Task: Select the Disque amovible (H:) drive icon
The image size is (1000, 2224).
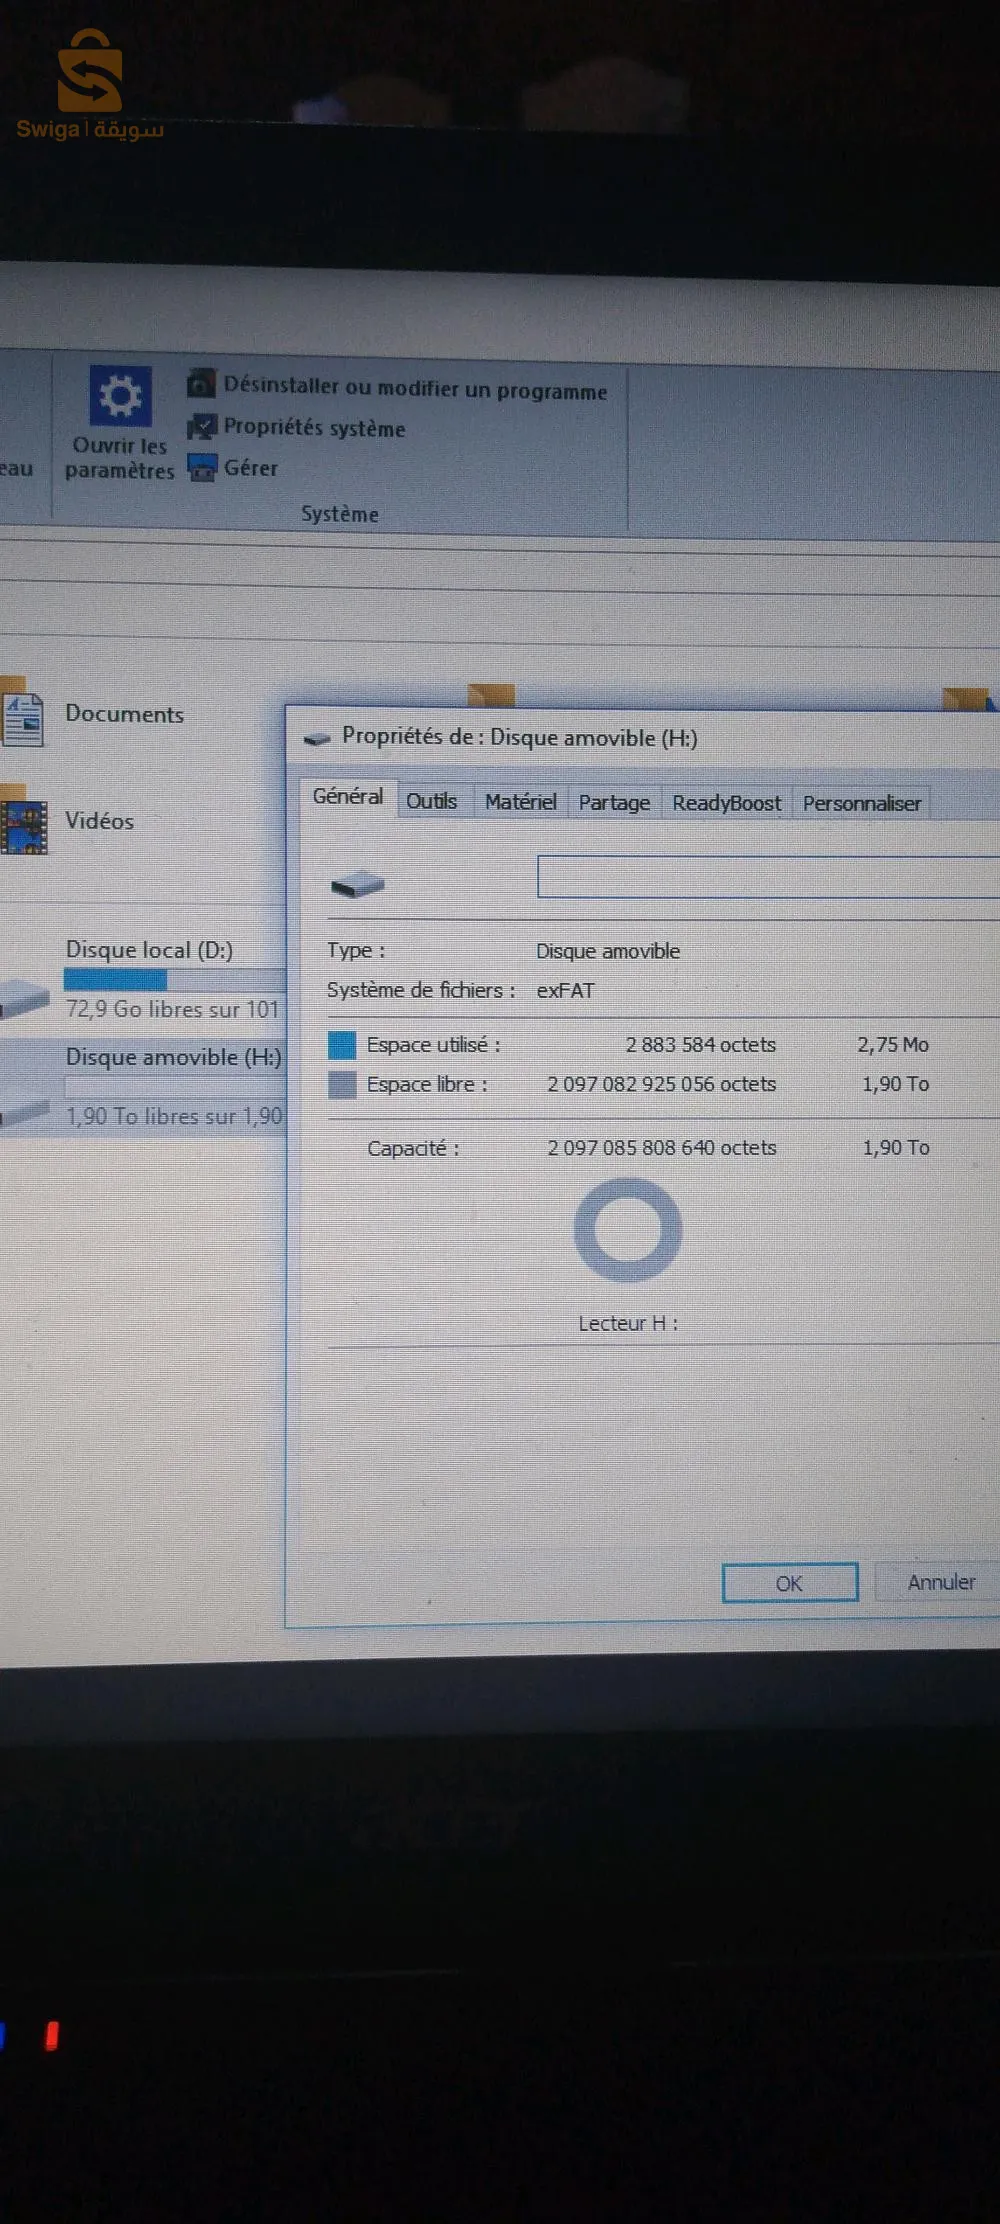Action: (24, 1112)
